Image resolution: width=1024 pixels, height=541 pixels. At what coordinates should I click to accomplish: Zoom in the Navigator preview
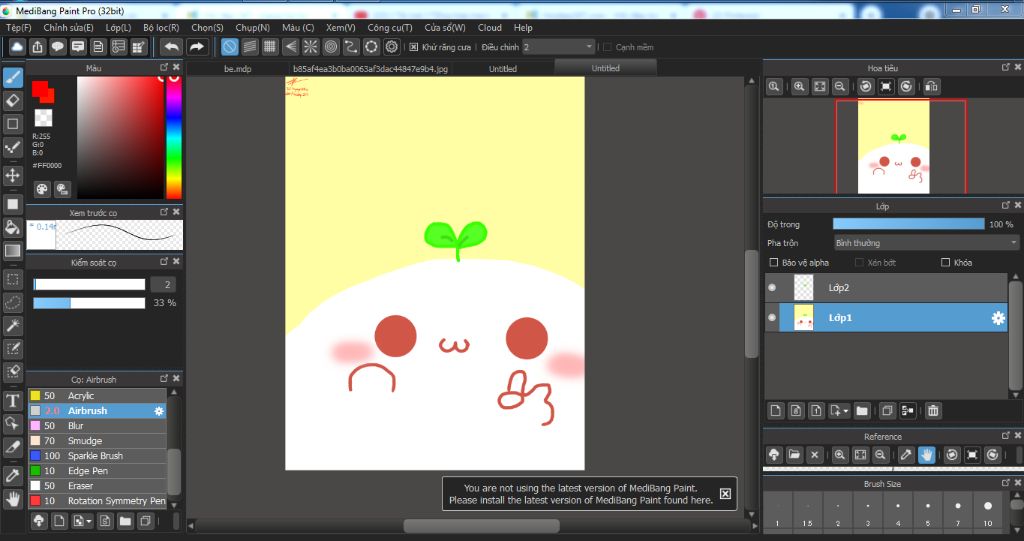(x=799, y=86)
